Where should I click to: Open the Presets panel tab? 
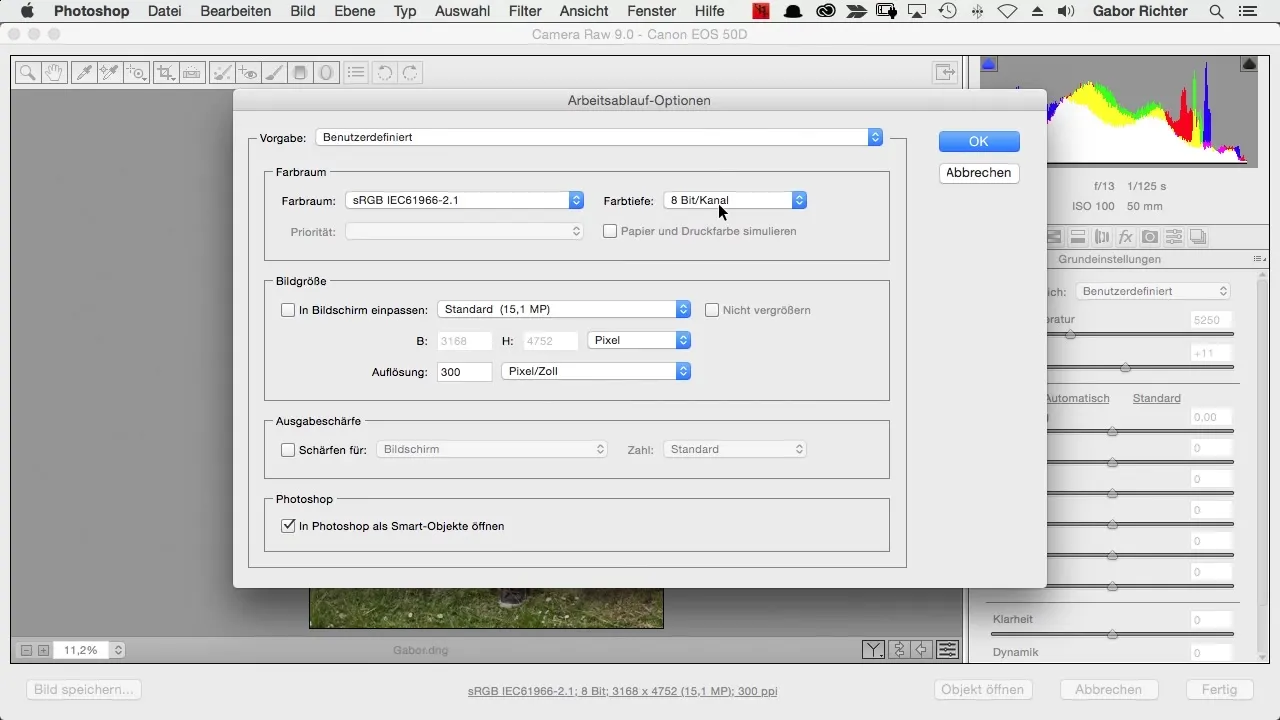tap(1174, 237)
